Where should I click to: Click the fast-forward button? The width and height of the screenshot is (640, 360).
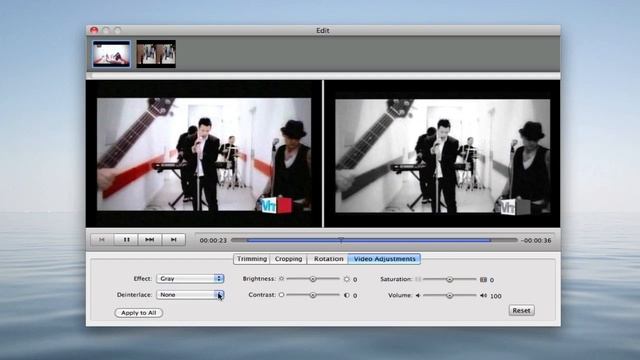coord(150,240)
